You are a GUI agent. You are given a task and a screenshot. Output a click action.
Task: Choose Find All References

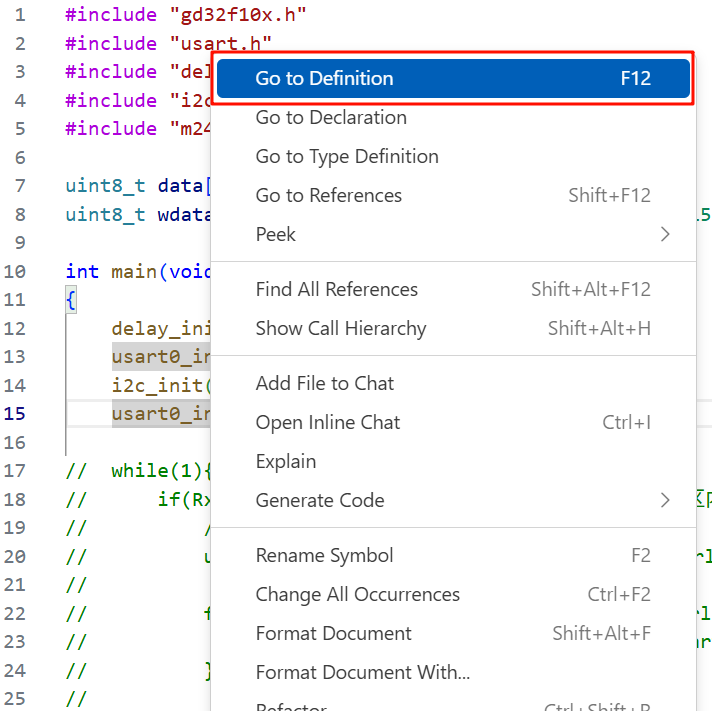click(x=453, y=290)
